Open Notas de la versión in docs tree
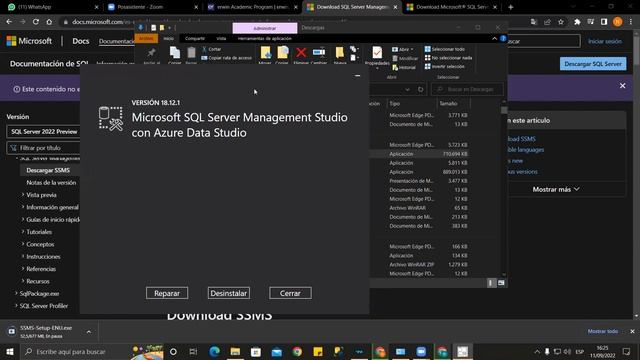This screenshot has width=640, height=360. click(x=51, y=182)
